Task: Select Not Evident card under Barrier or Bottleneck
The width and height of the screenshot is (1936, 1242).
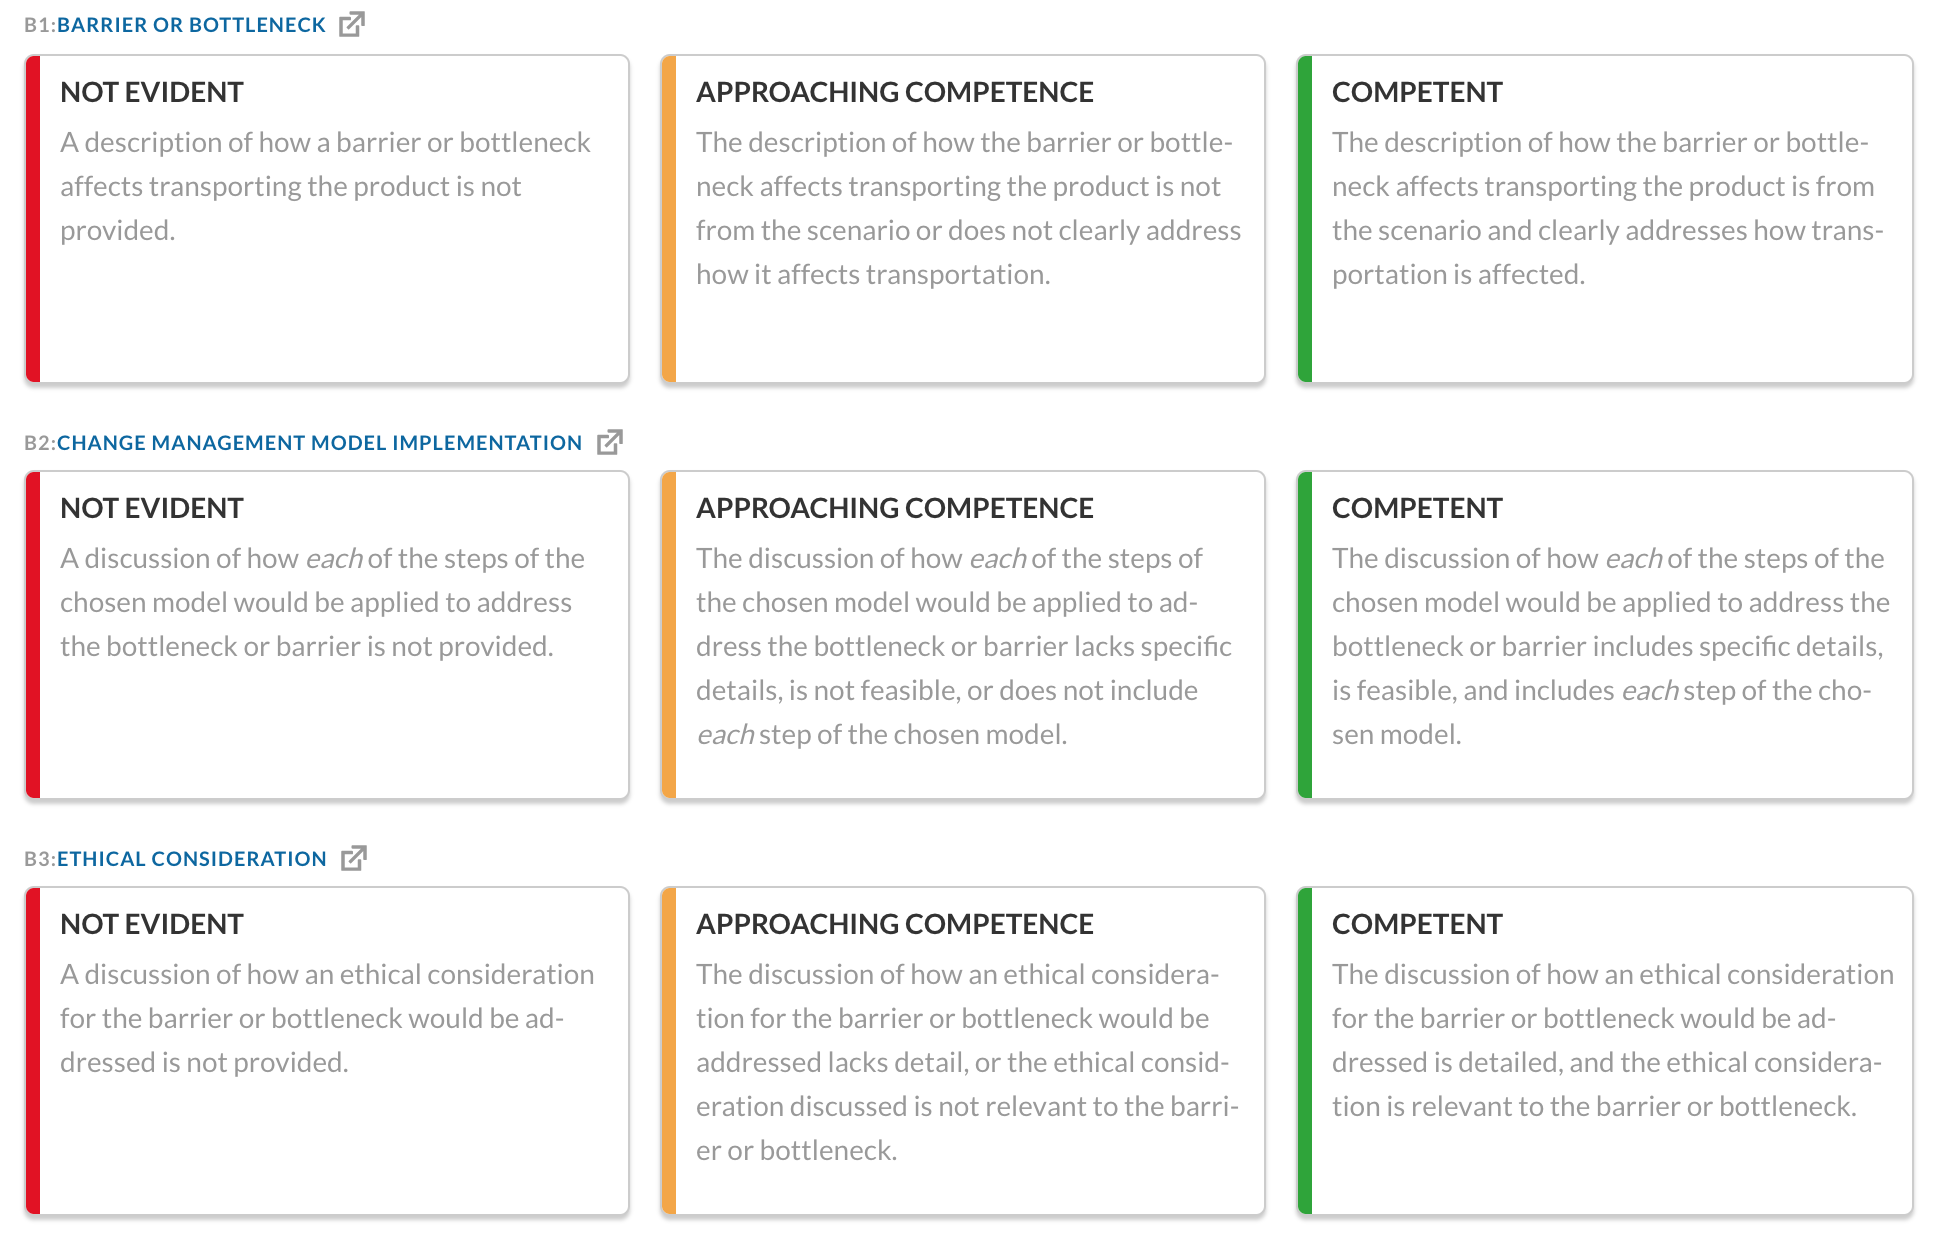Action: [x=327, y=219]
